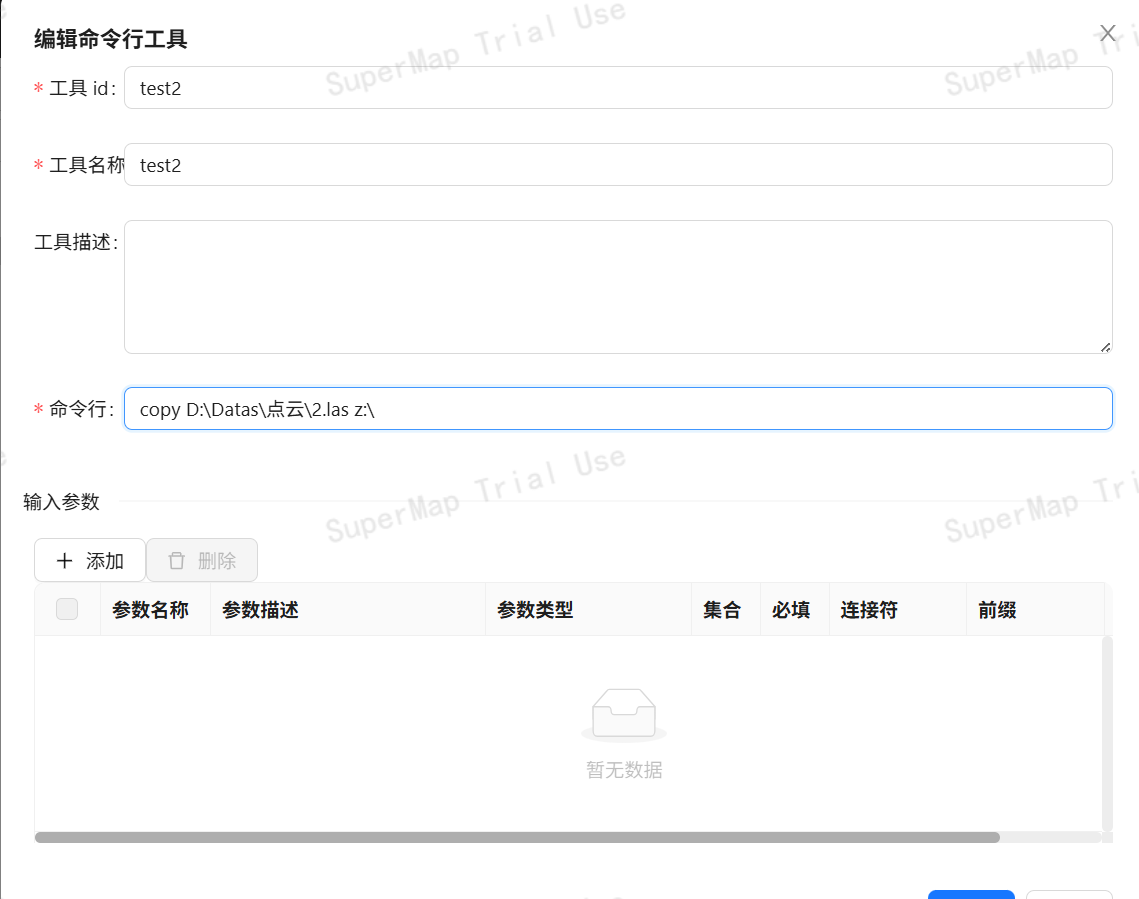Click the trash icon 删除 button
Viewport: 1139px width, 899px height.
(202, 560)
